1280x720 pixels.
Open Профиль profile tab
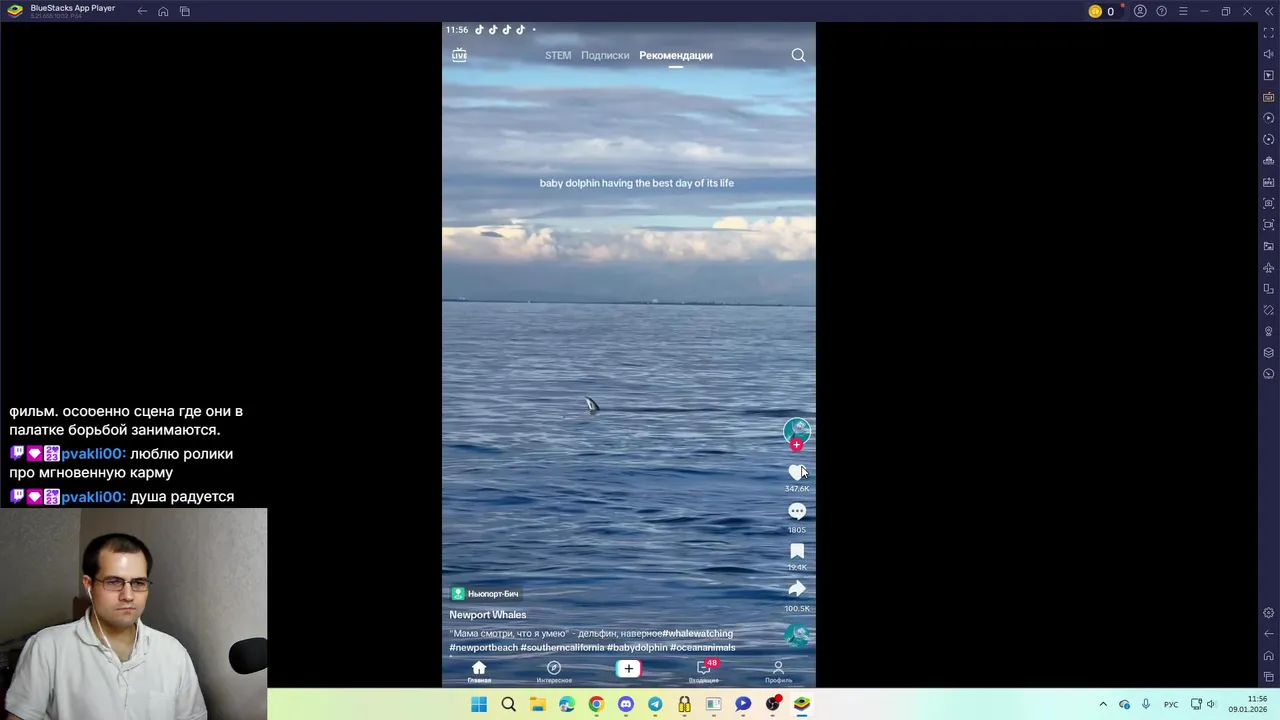click(778, 672)
